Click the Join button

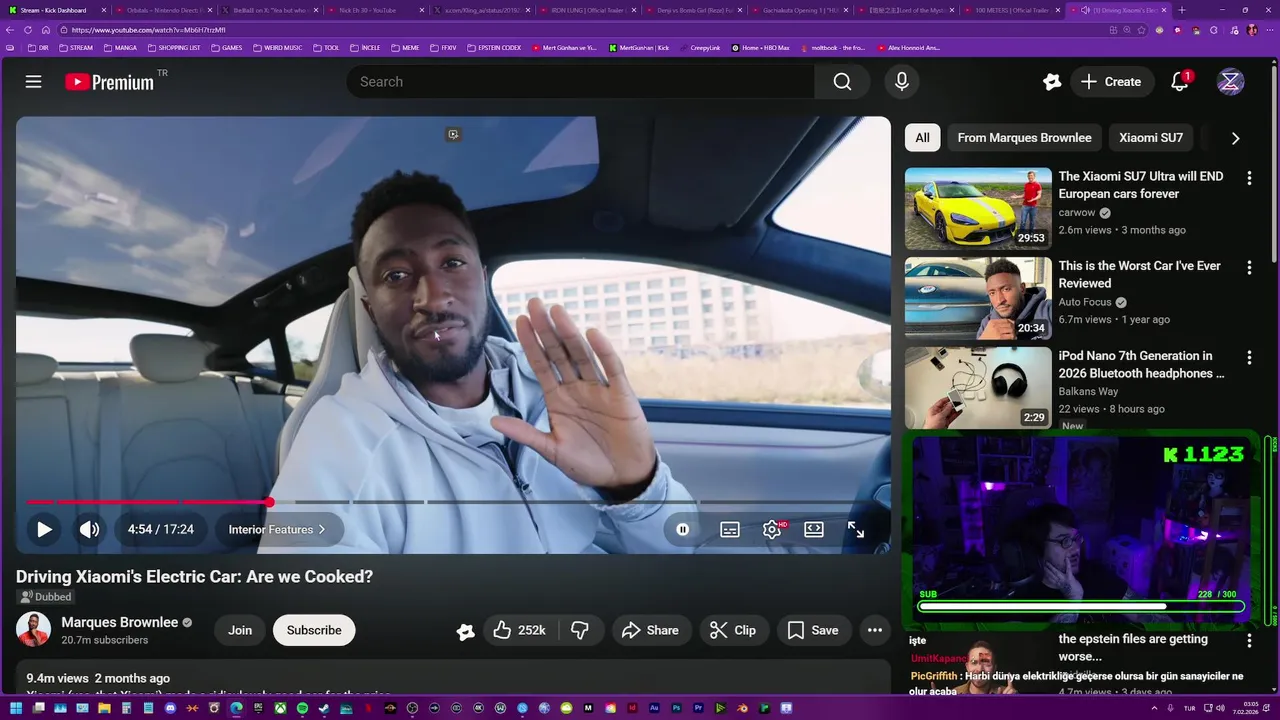tap(240, 630)
